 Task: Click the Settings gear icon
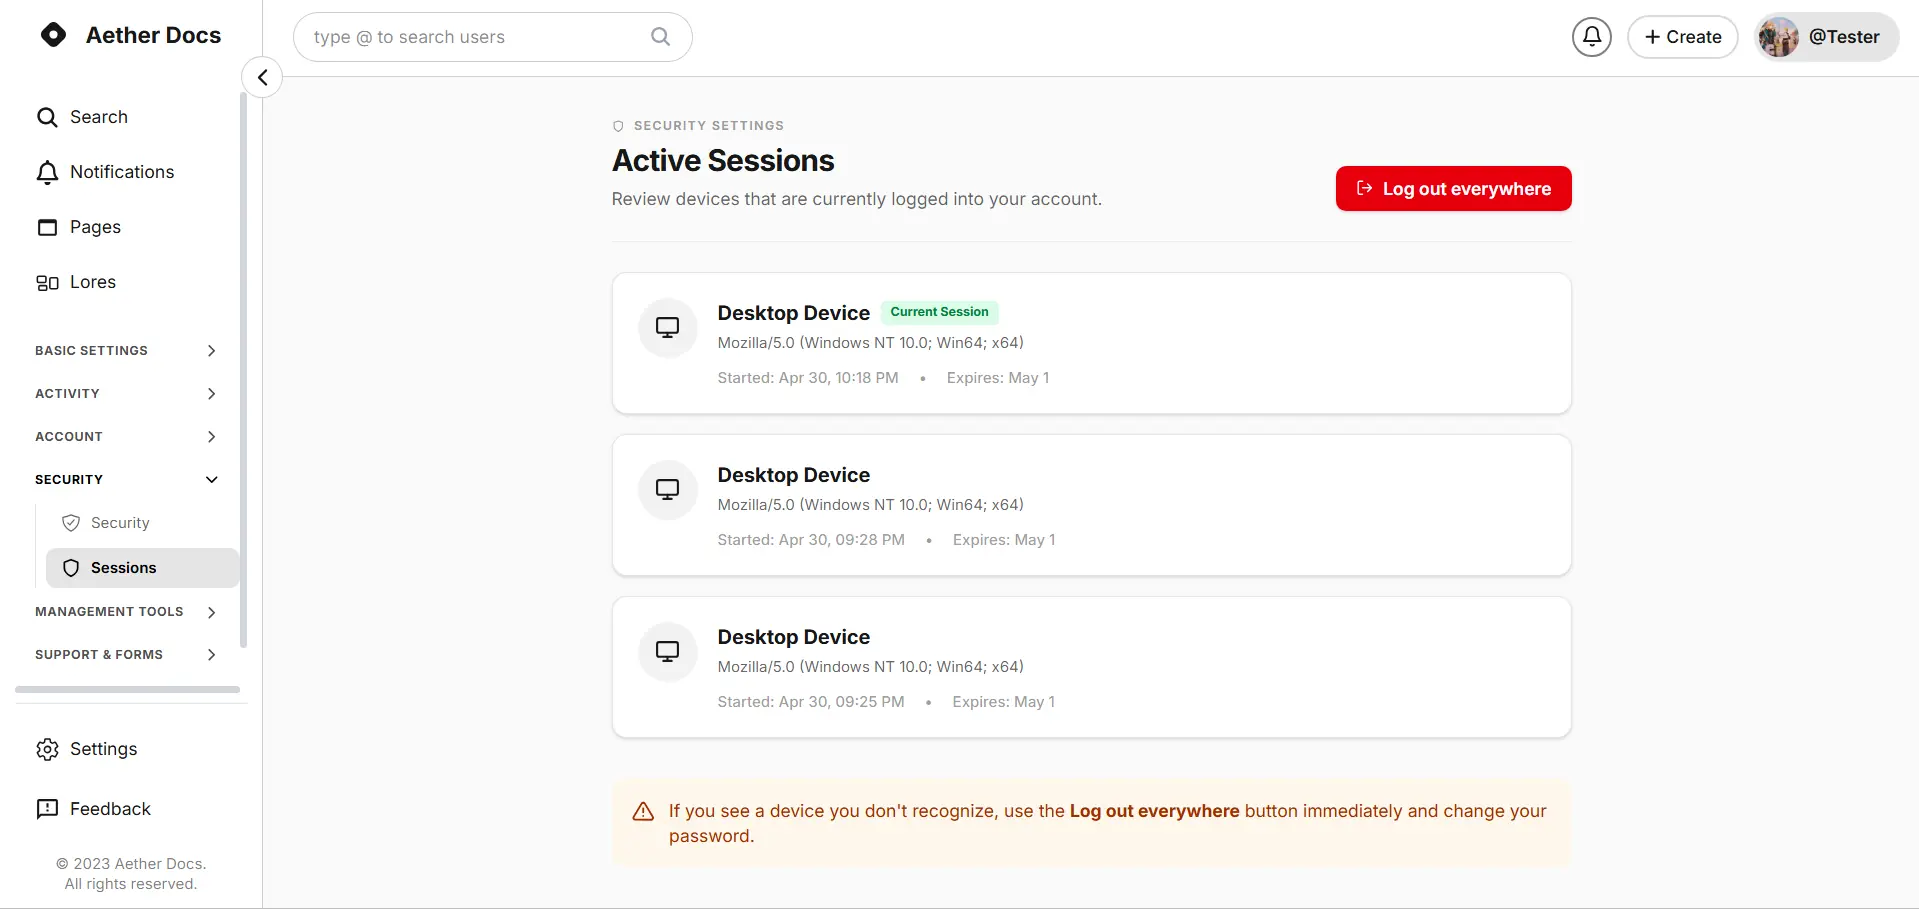click(x=47, y=749)
